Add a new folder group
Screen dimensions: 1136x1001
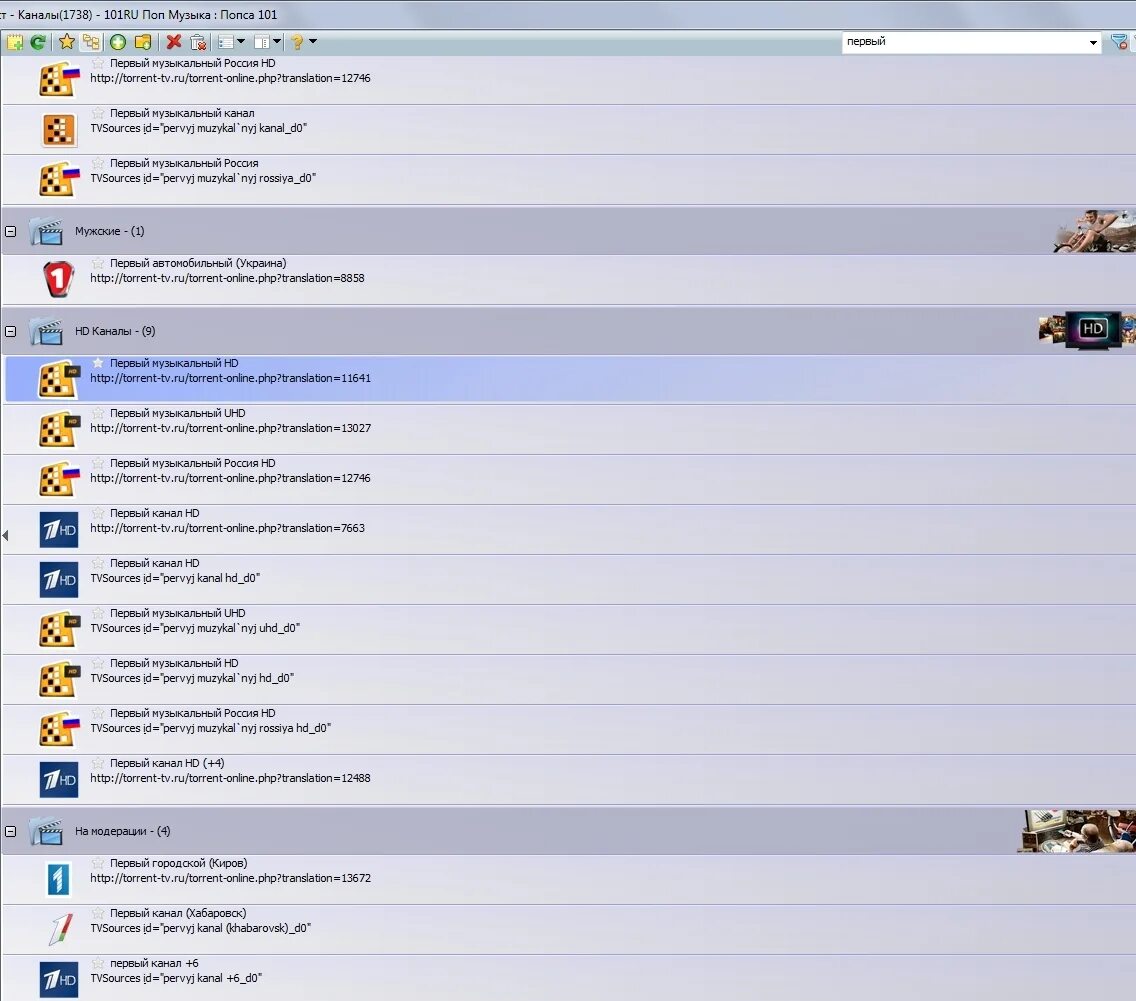click(143, 42)
